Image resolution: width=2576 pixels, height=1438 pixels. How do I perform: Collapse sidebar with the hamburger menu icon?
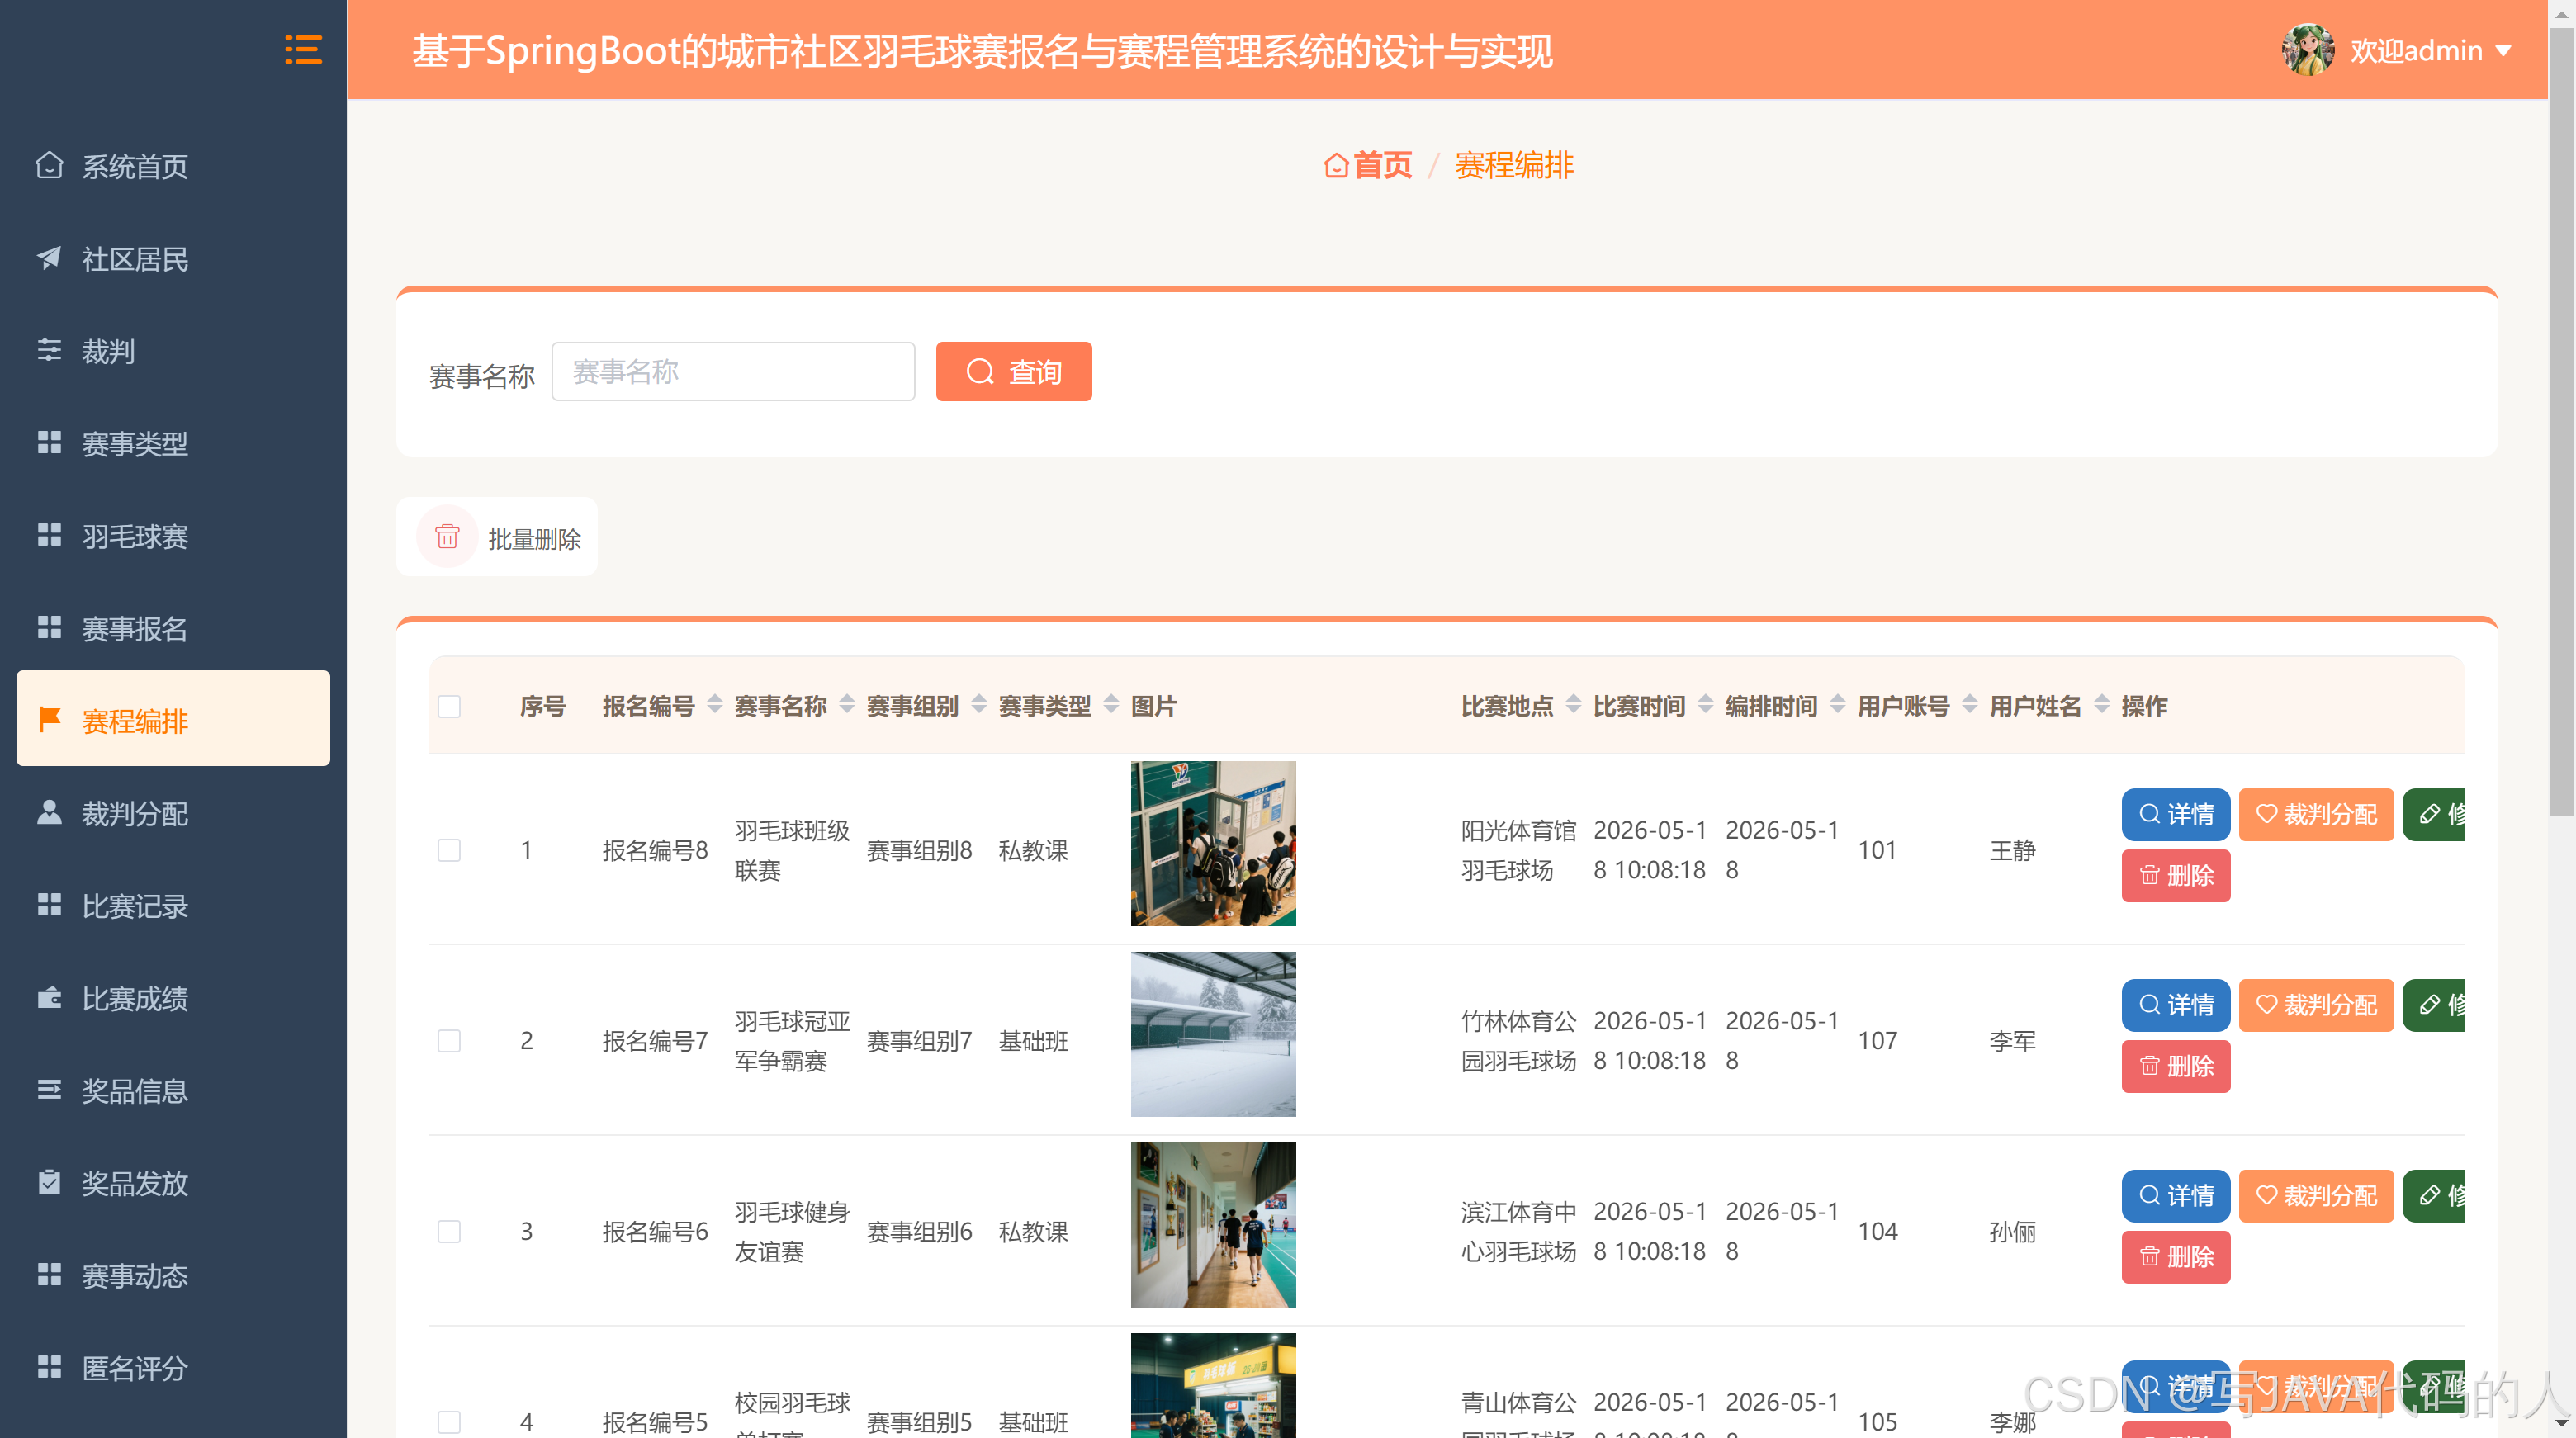tap(303, 50)
